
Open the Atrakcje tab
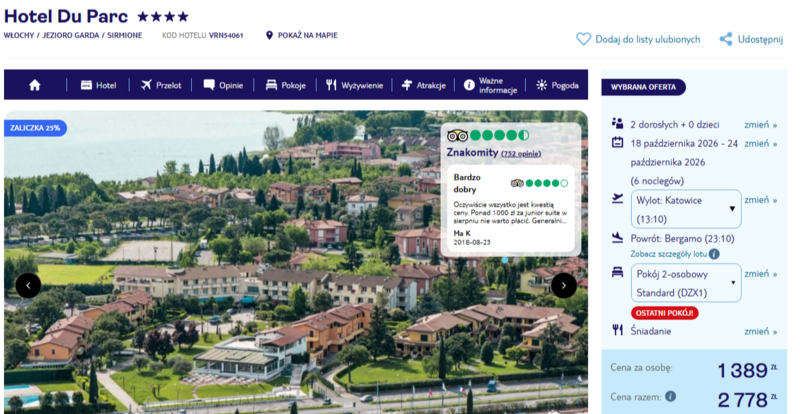423,85
